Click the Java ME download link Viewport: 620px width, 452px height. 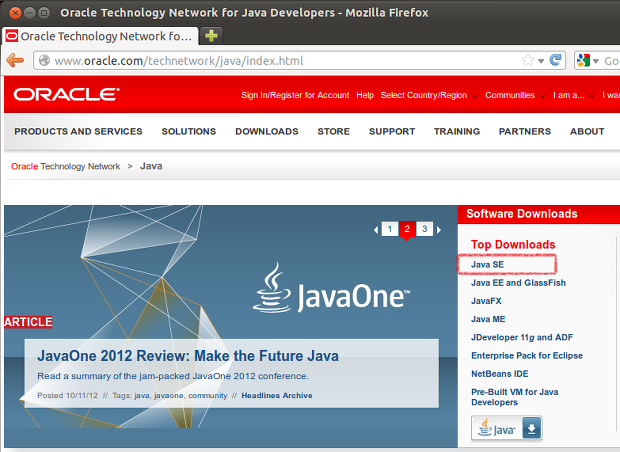tap(488, 319)
